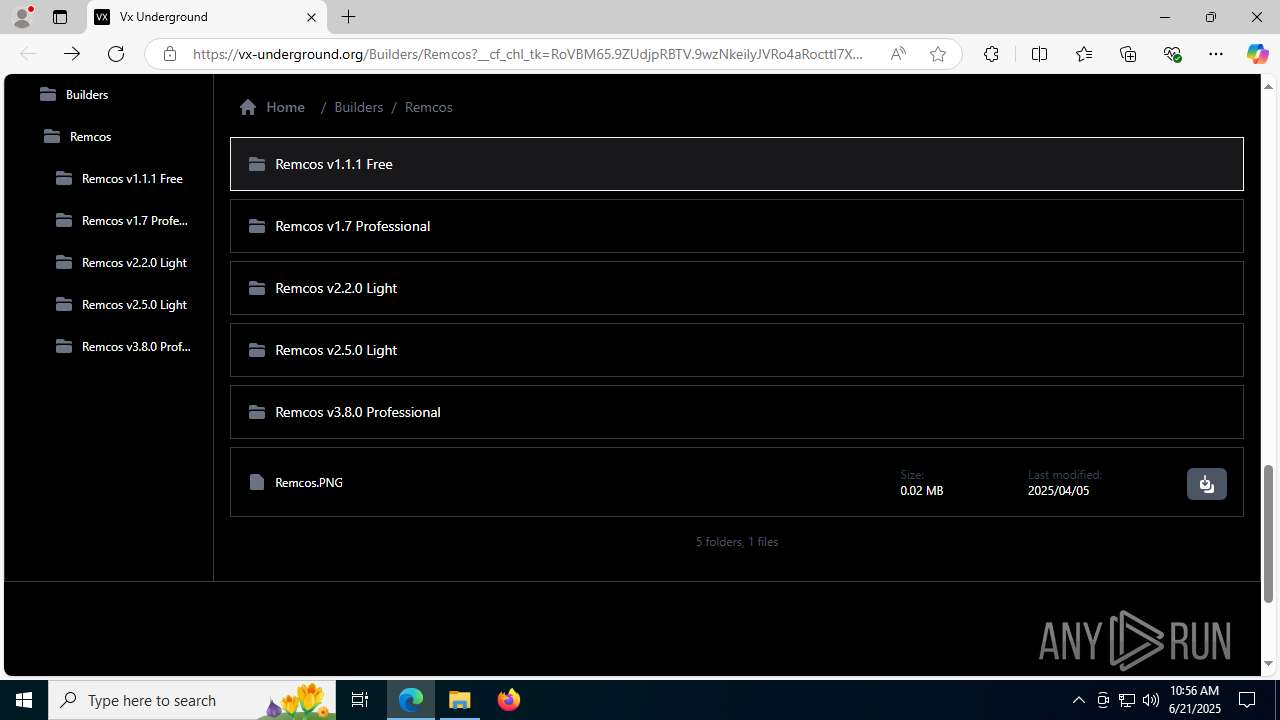Open Remcos v3.8.0 Professional folder in main list
This screenshot has width=1280, height=720.
tap(737, 412)
